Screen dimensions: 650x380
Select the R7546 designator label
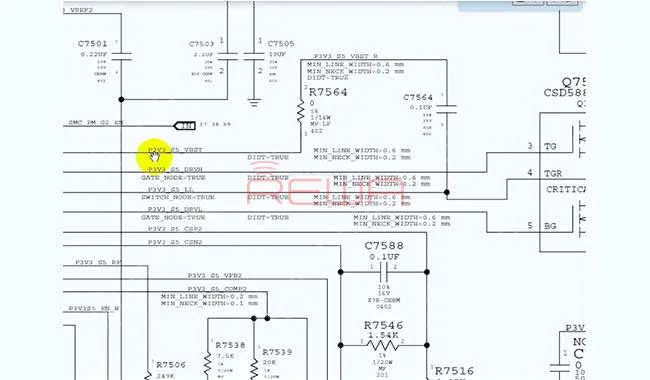point(383,326)
